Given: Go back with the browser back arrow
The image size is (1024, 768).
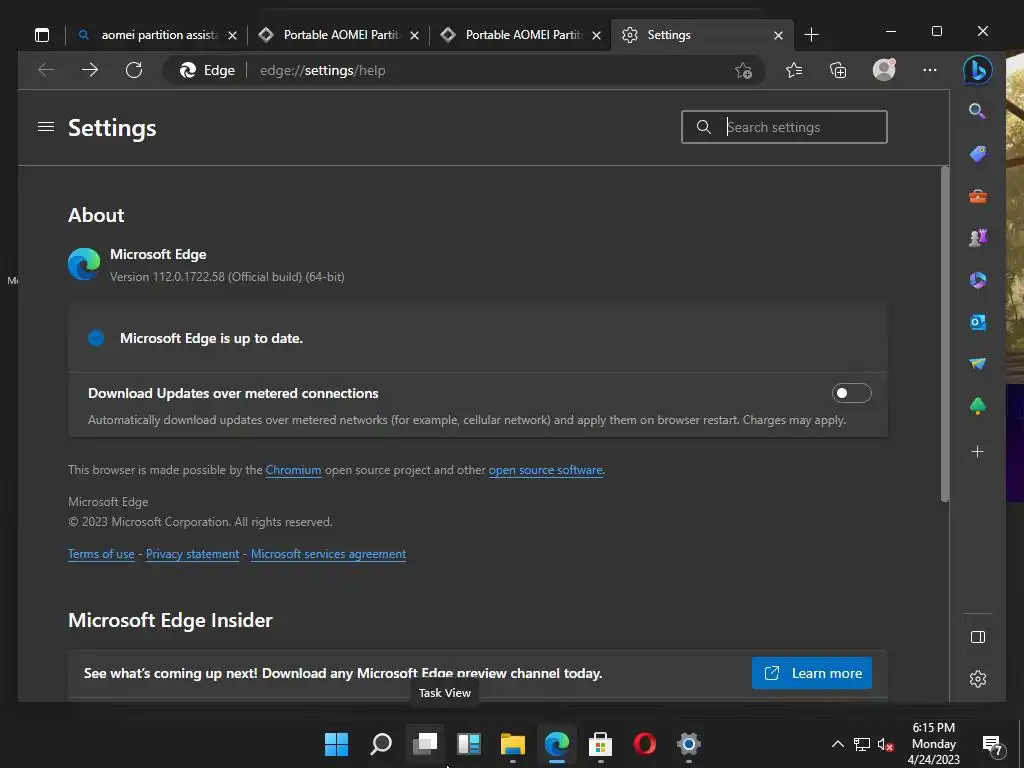Looking at the screenshot, I should [46, 70].
